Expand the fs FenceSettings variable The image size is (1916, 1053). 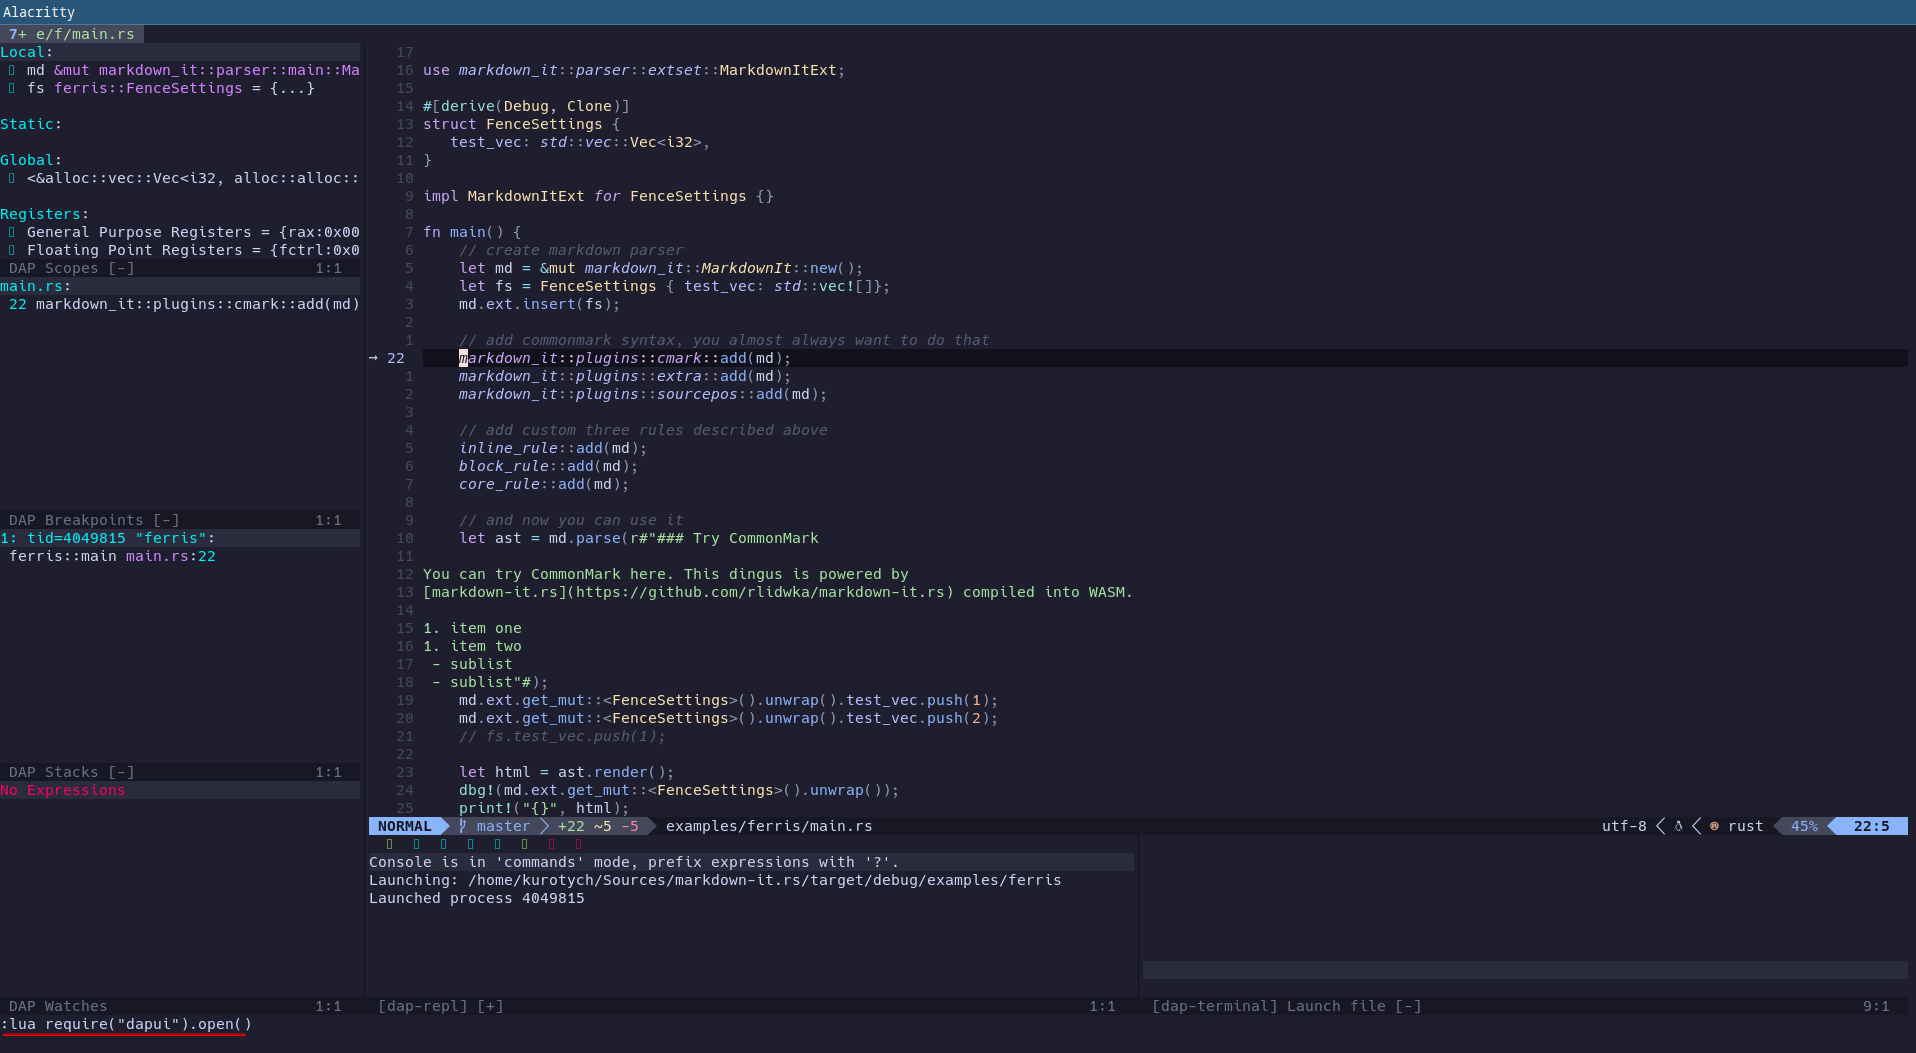point(12,88)
